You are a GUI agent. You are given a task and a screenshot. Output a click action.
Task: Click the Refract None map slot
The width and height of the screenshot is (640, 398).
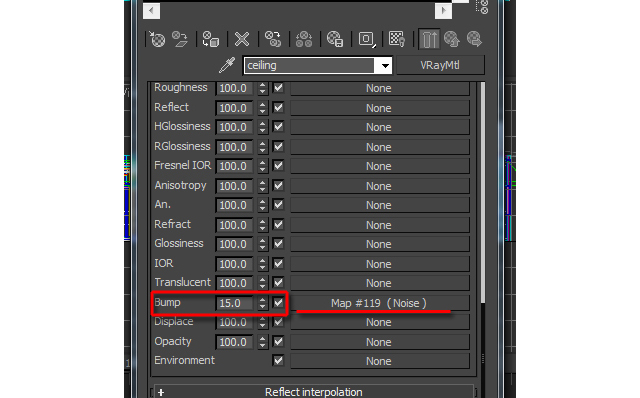coord(380,225)
